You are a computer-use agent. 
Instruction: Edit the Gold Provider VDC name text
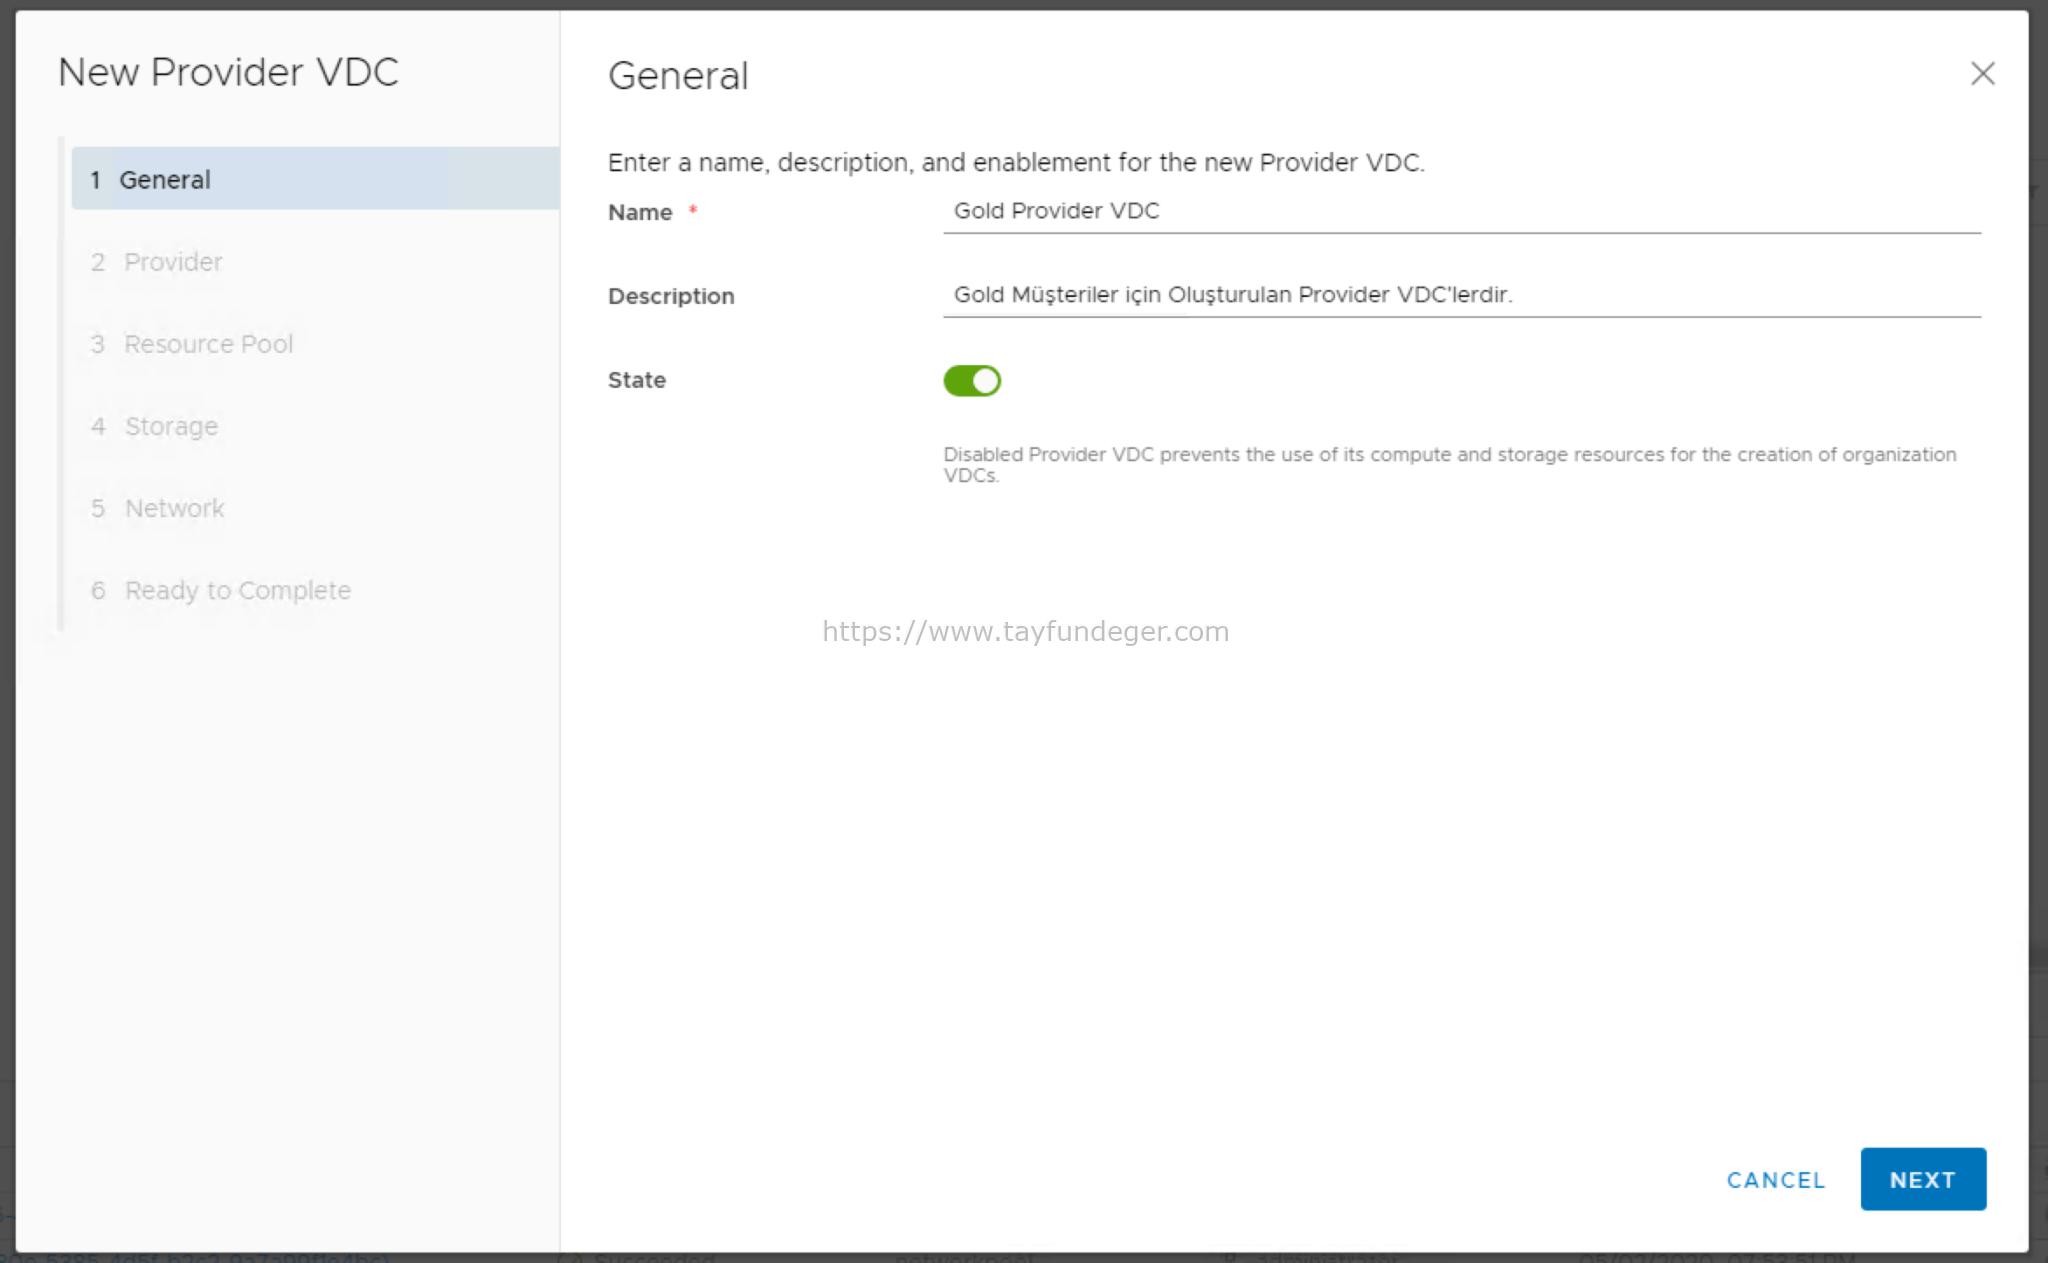pyautogui.click(x=1056, y=211)
